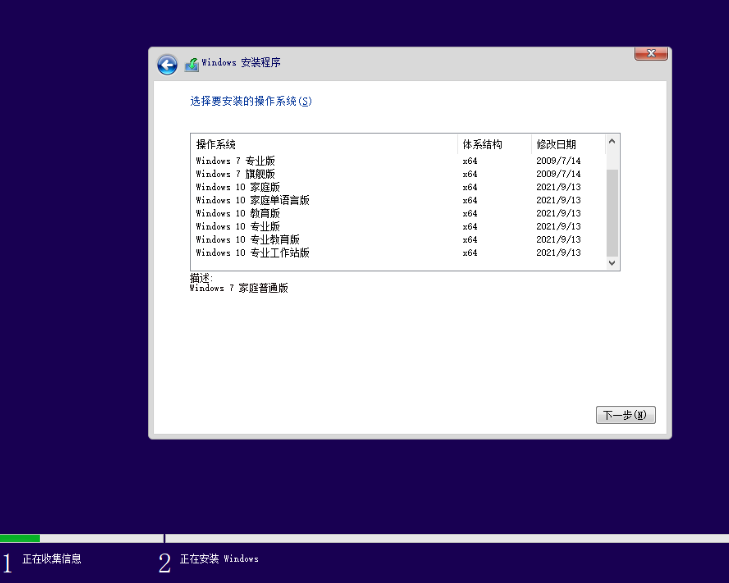The height and width of the screenshot is (583, 729).
Task: Click the Windows setup program icon
Action: (x=192, y=64)
